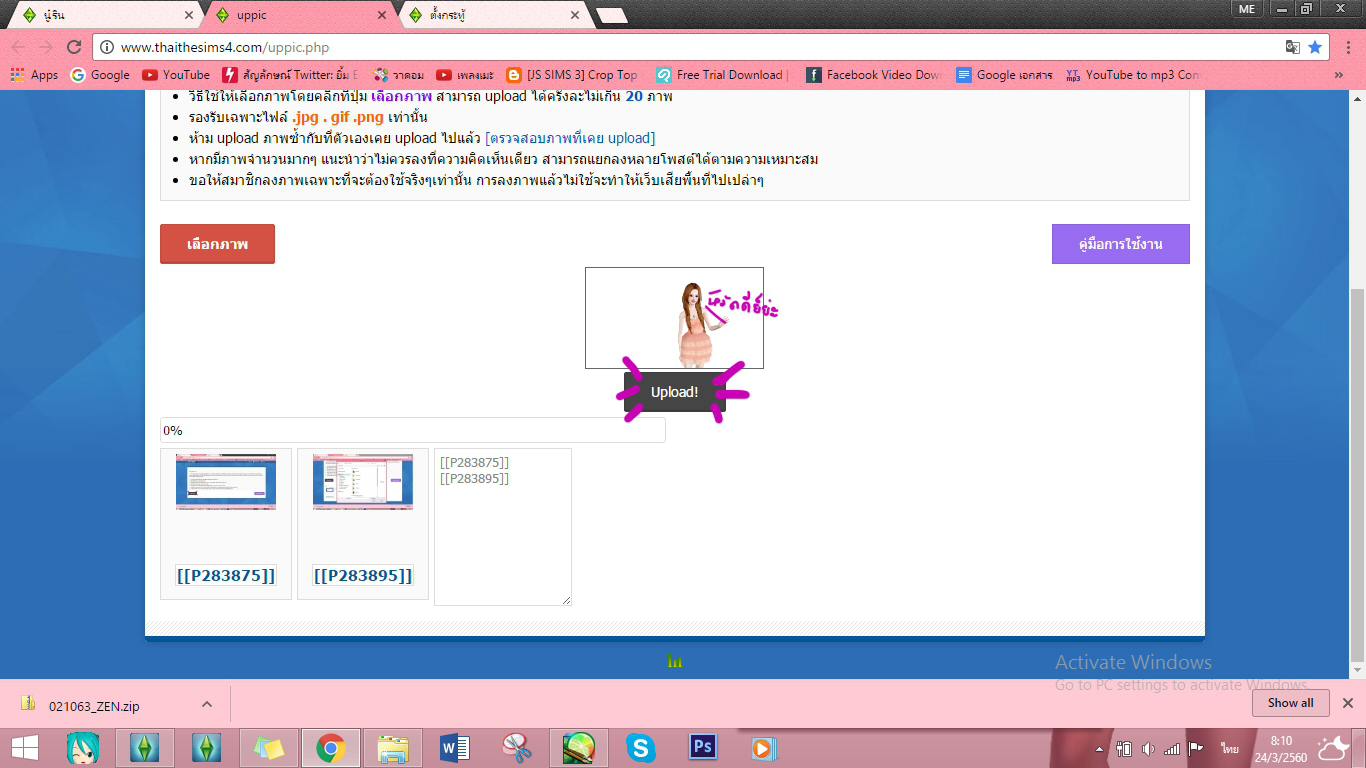Open the Free Trial Download bookmark
Viewport: 1366px width, 768px height.
pyautogui.click(x=722, y=75)
